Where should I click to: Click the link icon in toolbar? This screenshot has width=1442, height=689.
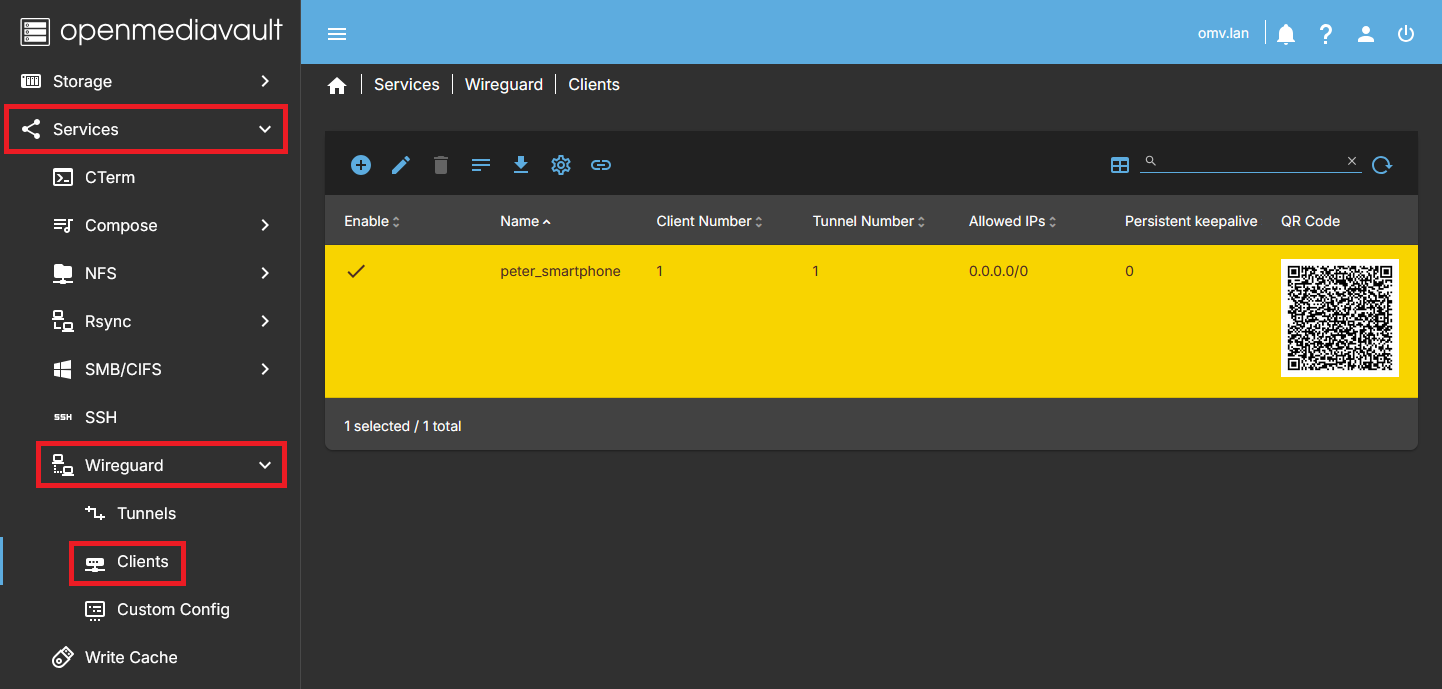coord(601,165)
